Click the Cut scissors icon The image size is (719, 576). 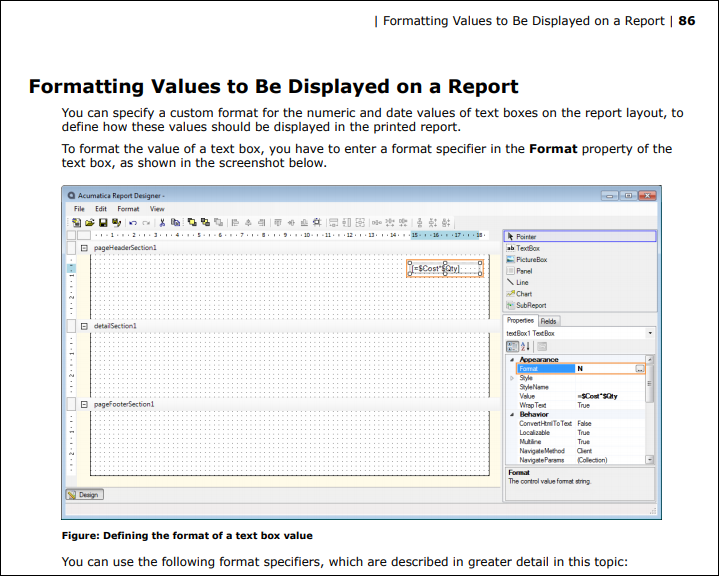pos(162,222)
